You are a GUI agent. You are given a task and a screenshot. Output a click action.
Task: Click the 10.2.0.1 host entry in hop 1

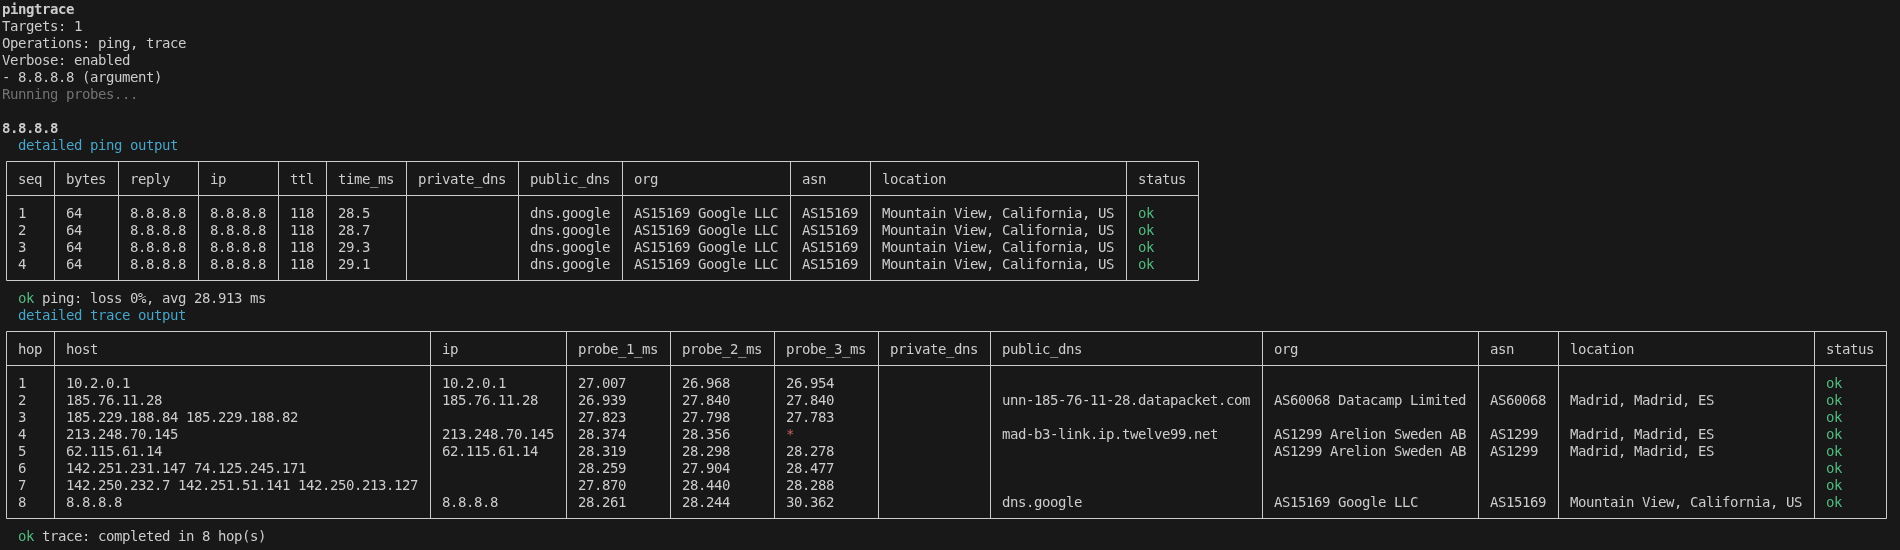[98, 383]
